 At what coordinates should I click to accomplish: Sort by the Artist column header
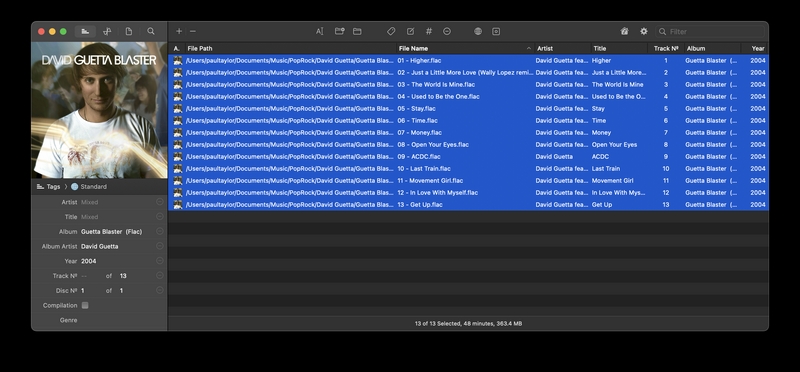tap(562, 48)
